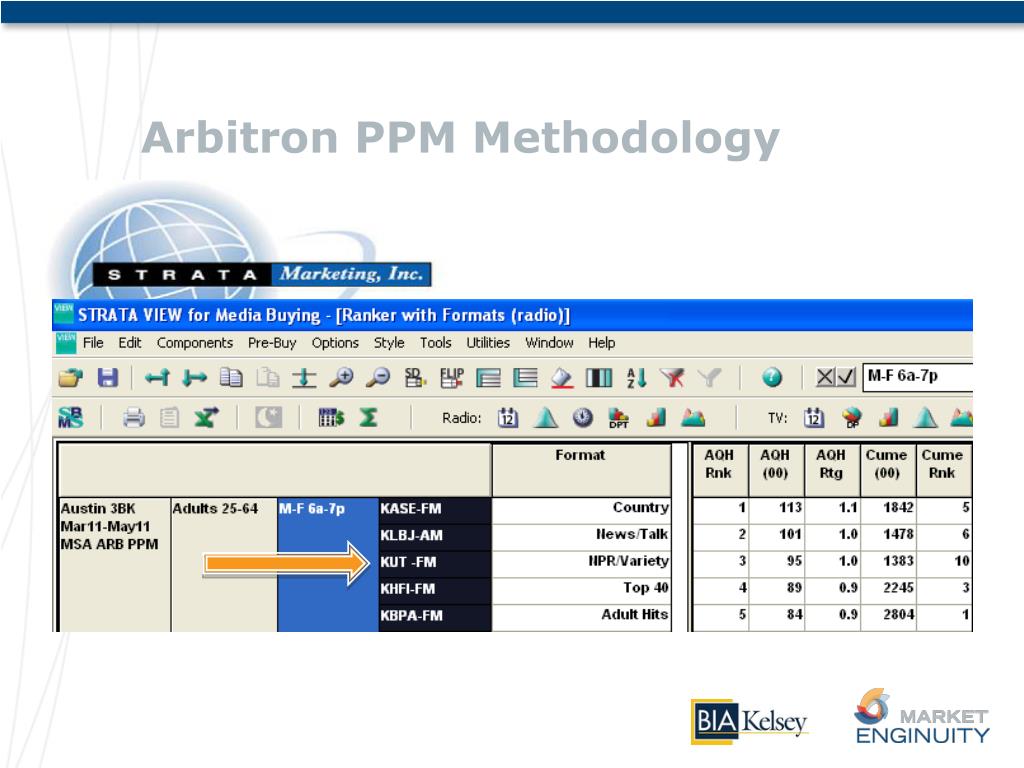1024x768 pixels.
Task: Click the TV calendar icon
Action: pyautogui.click(x=814, y=417)
